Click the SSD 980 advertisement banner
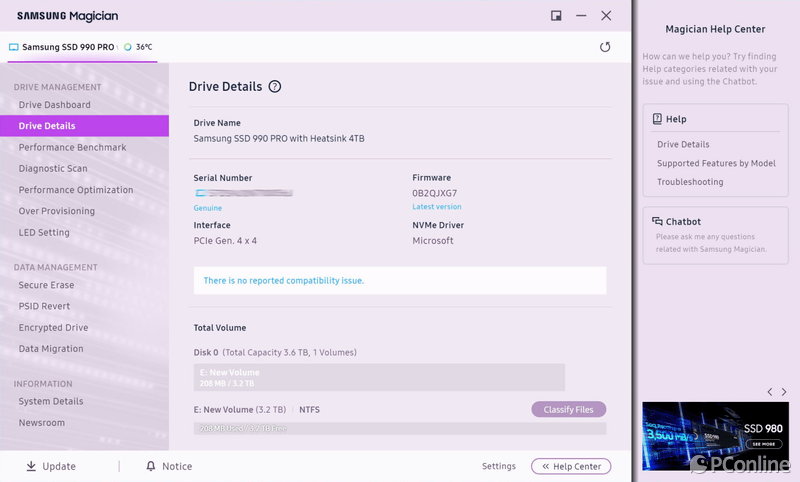This screenshot has height=482, width=800. click(x=714, y=436)
